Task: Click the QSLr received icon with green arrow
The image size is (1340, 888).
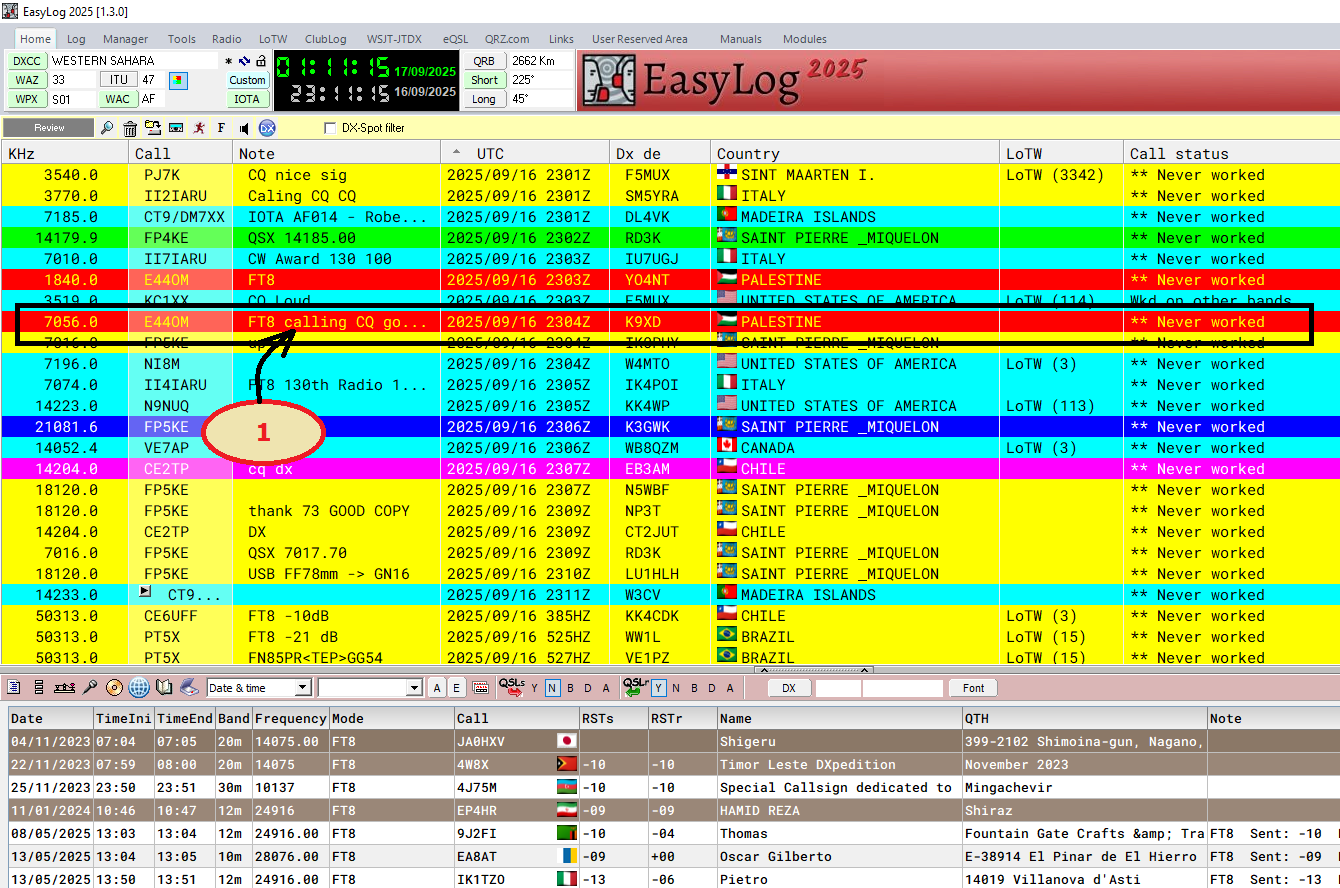Action: click(x=636, y=688)
